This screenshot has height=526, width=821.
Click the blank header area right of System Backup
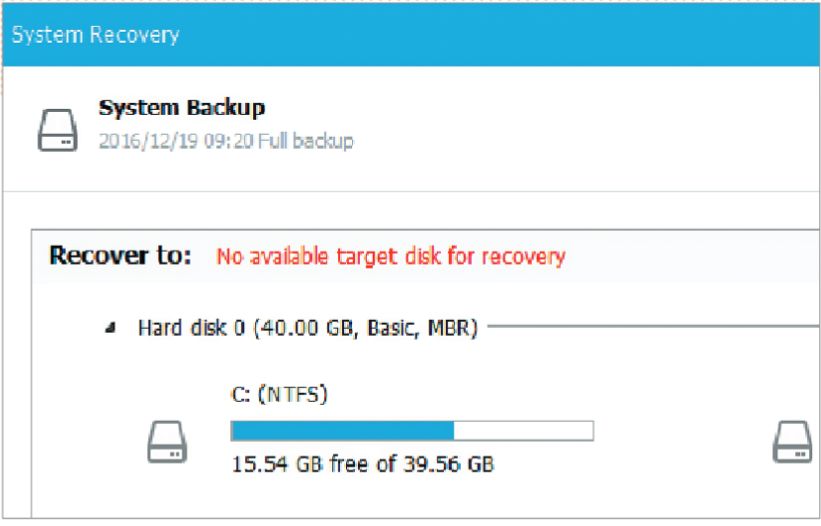pos(580,125)
